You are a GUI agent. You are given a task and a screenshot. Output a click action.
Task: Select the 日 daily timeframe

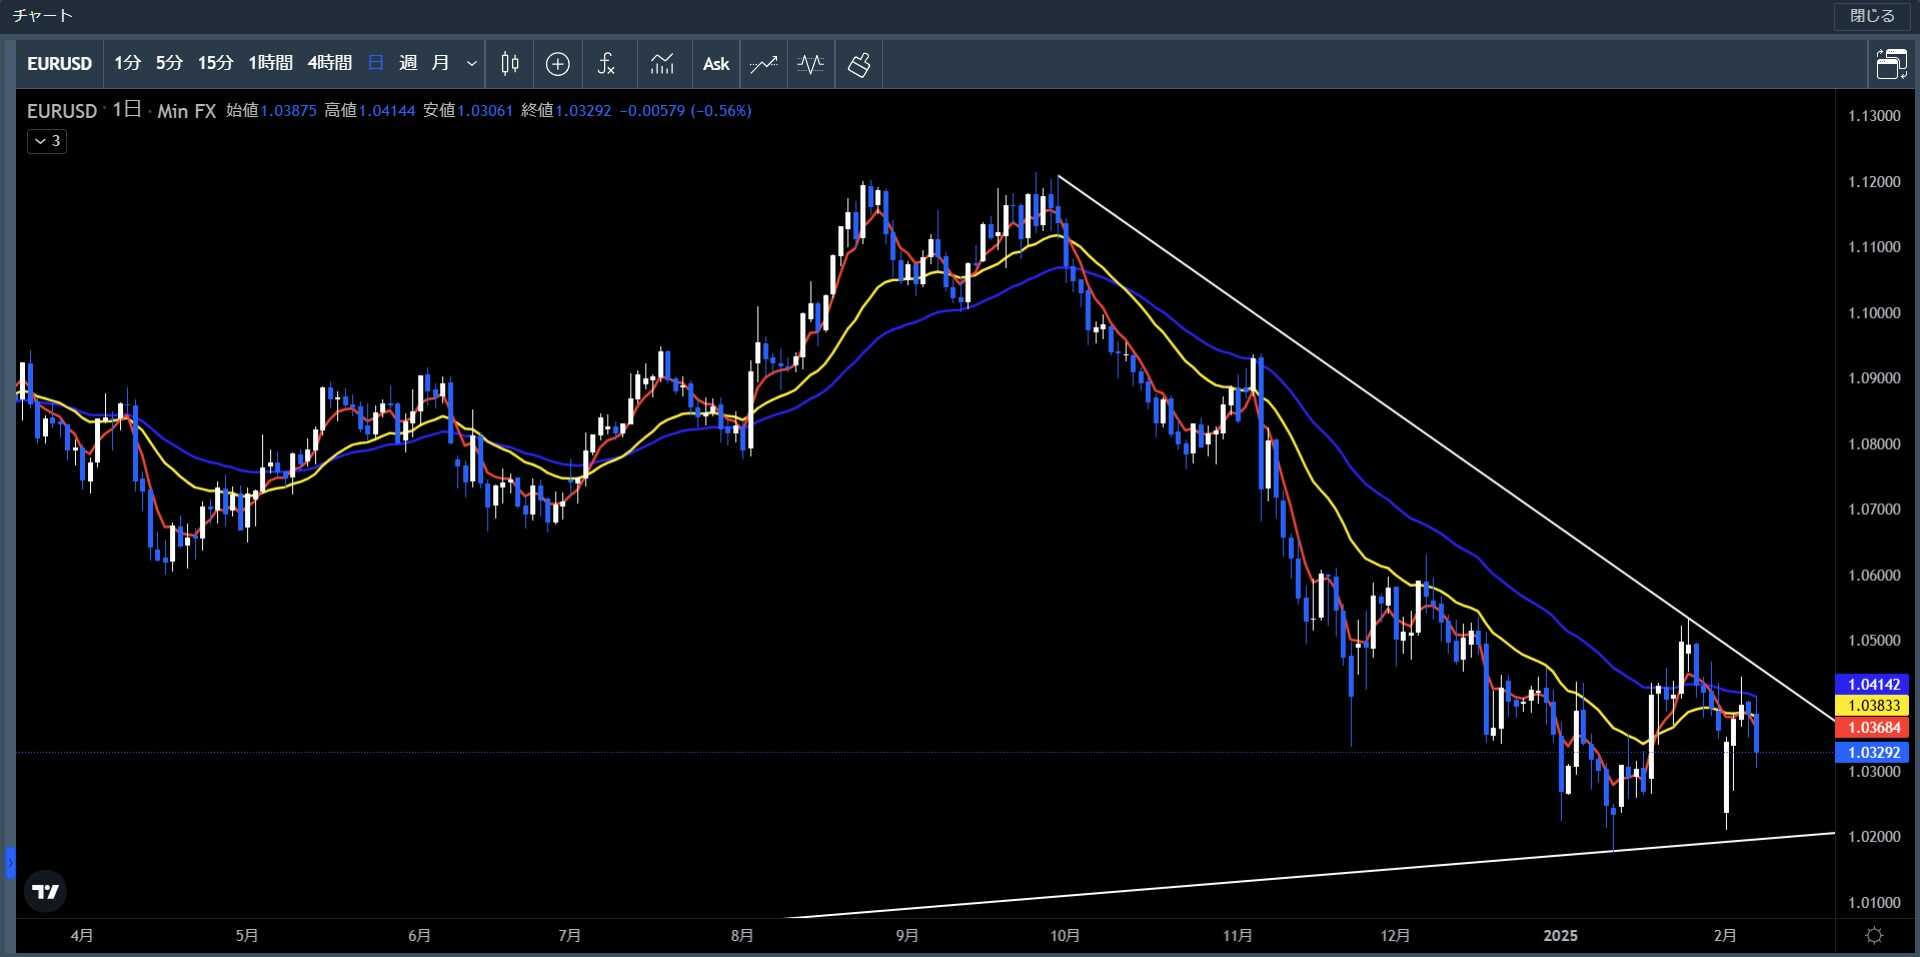click(376, 63)
